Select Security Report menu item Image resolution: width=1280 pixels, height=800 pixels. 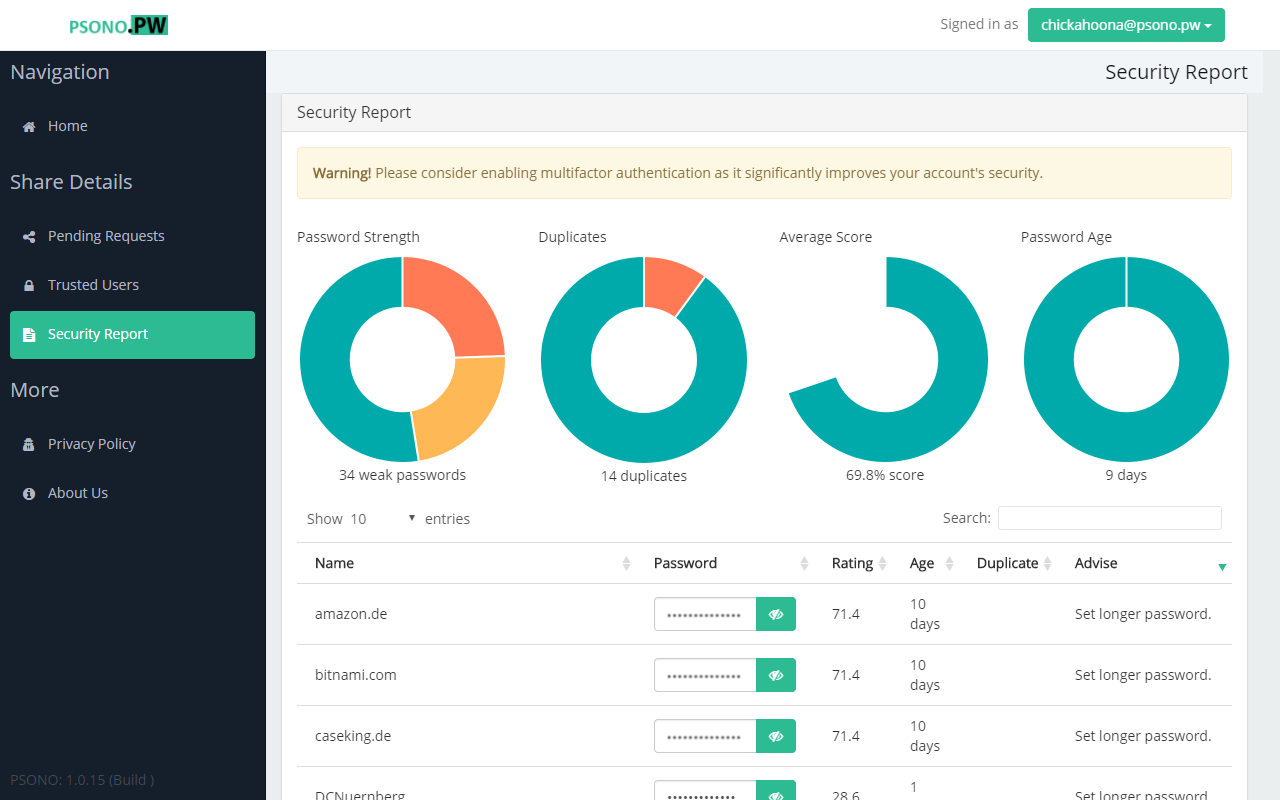[x=132, y=334]
